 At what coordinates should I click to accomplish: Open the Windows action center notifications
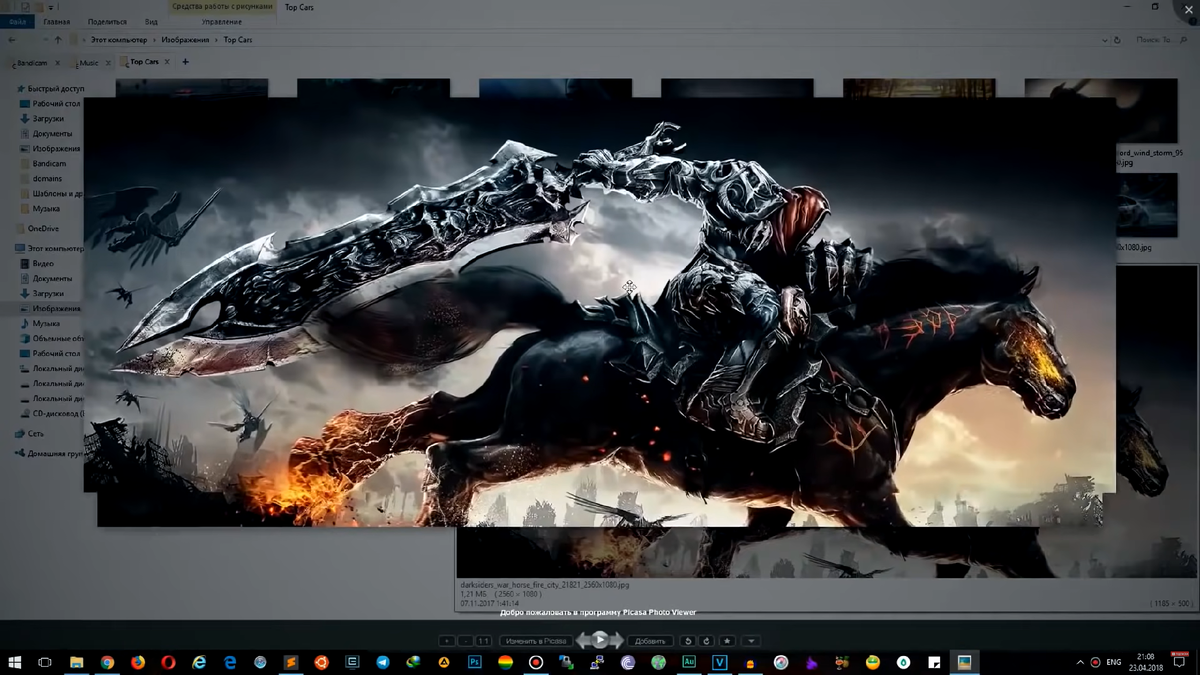coord(1180,662)
